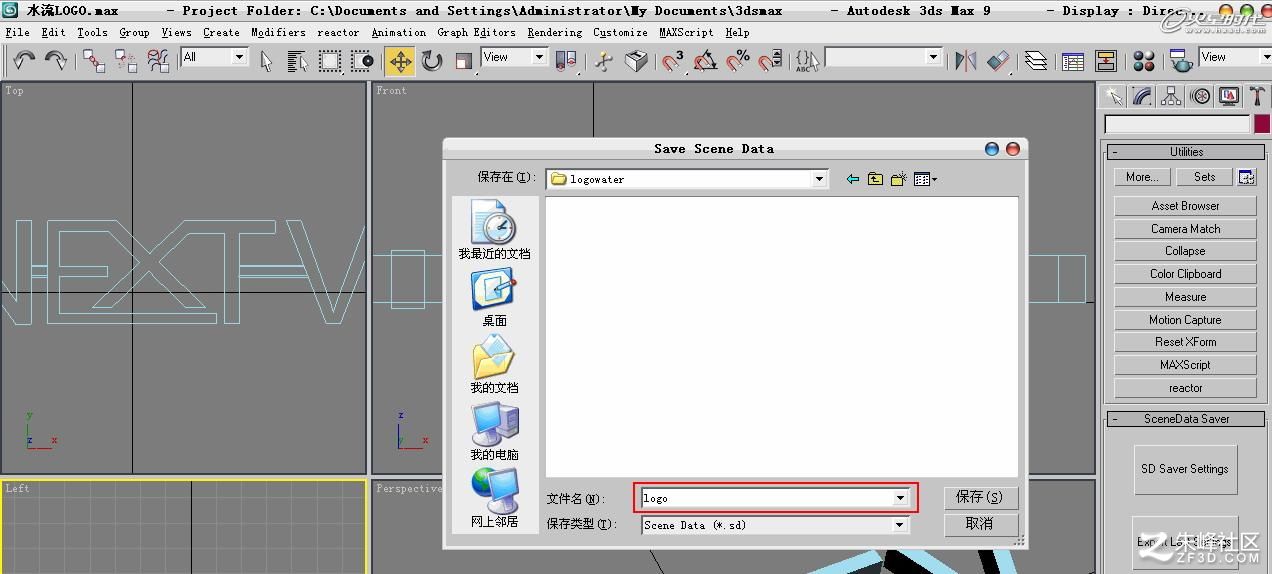
Task: Toggle the 3D Snaps magnet
Action: (x=673, y=61)
